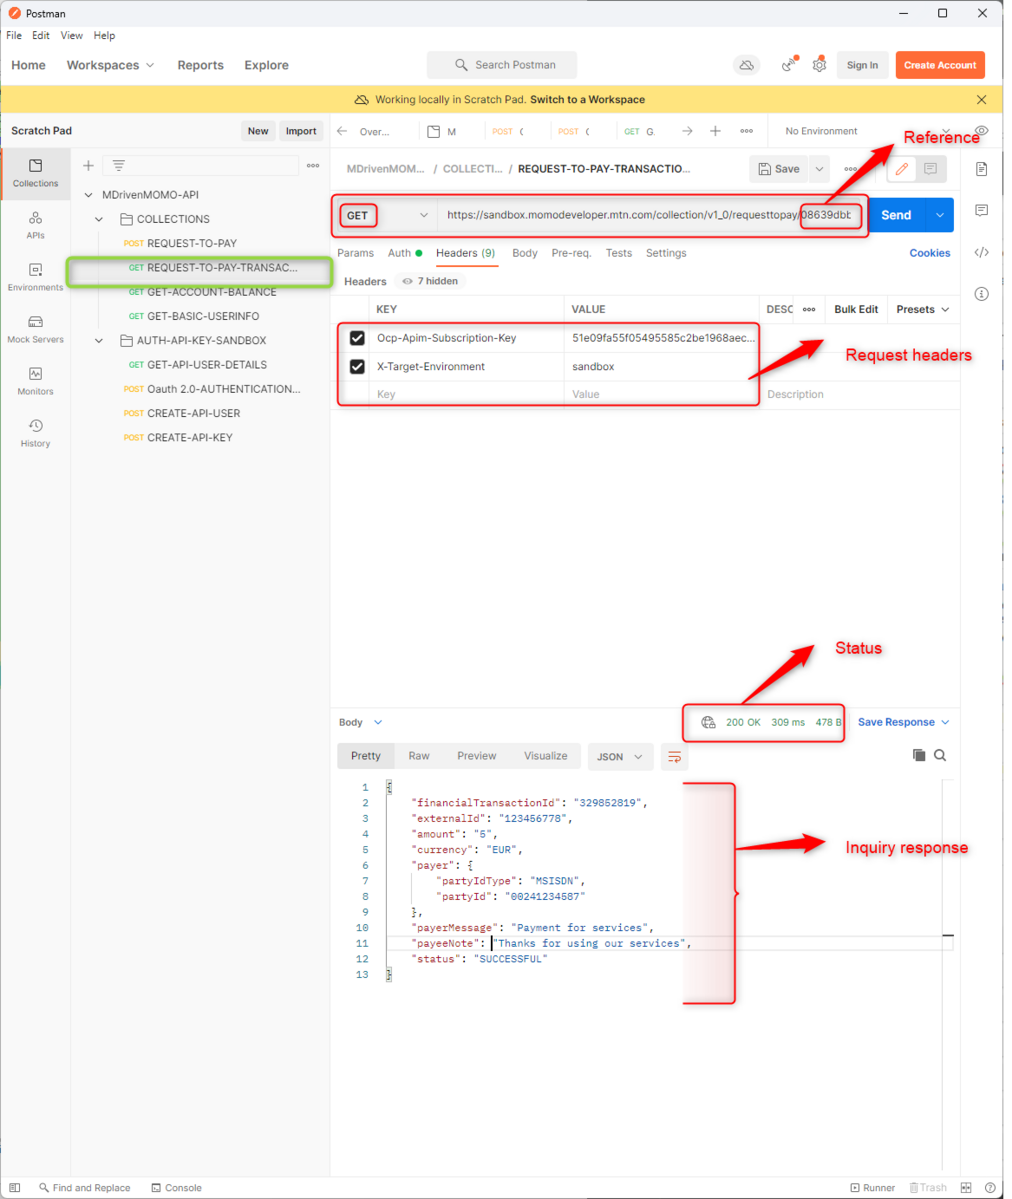Open the satellite capture requests icon
1012x1199 pixels.
coord(789,65)
